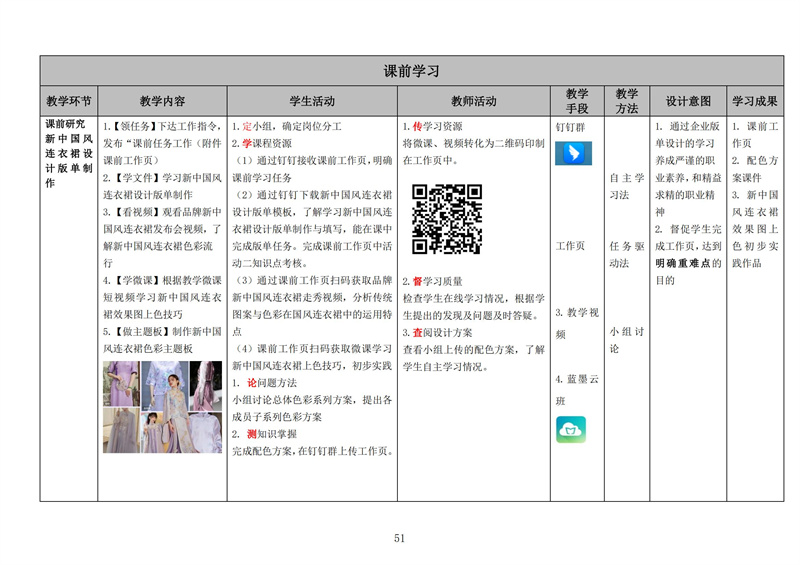
Task: Select the 学习成果 column header
Action: coord(755,101)
